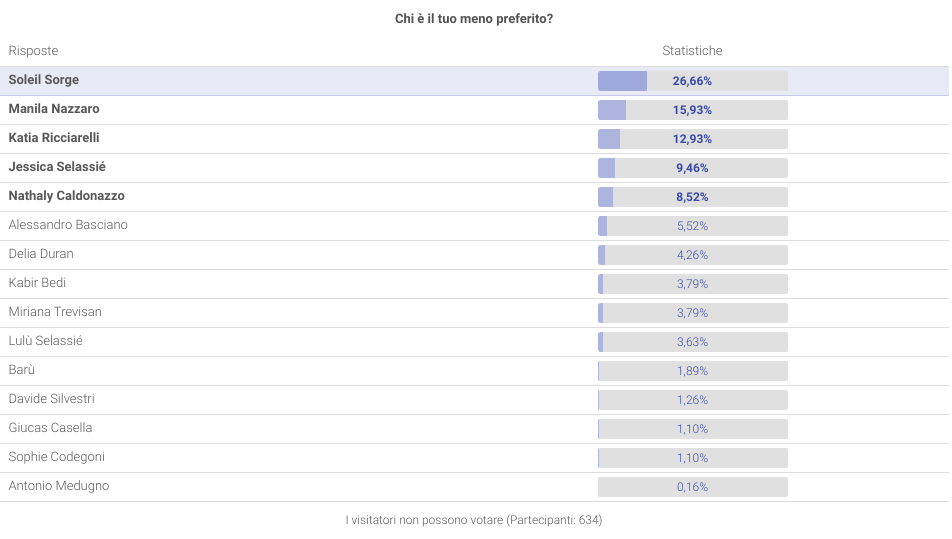This screenshot has width=952, height=539.
Task: Click the poll question title
Action: coord(474,19)
